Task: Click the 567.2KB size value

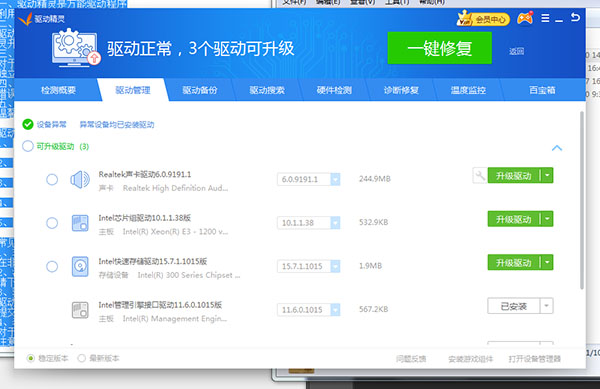Action: [373, 309]
